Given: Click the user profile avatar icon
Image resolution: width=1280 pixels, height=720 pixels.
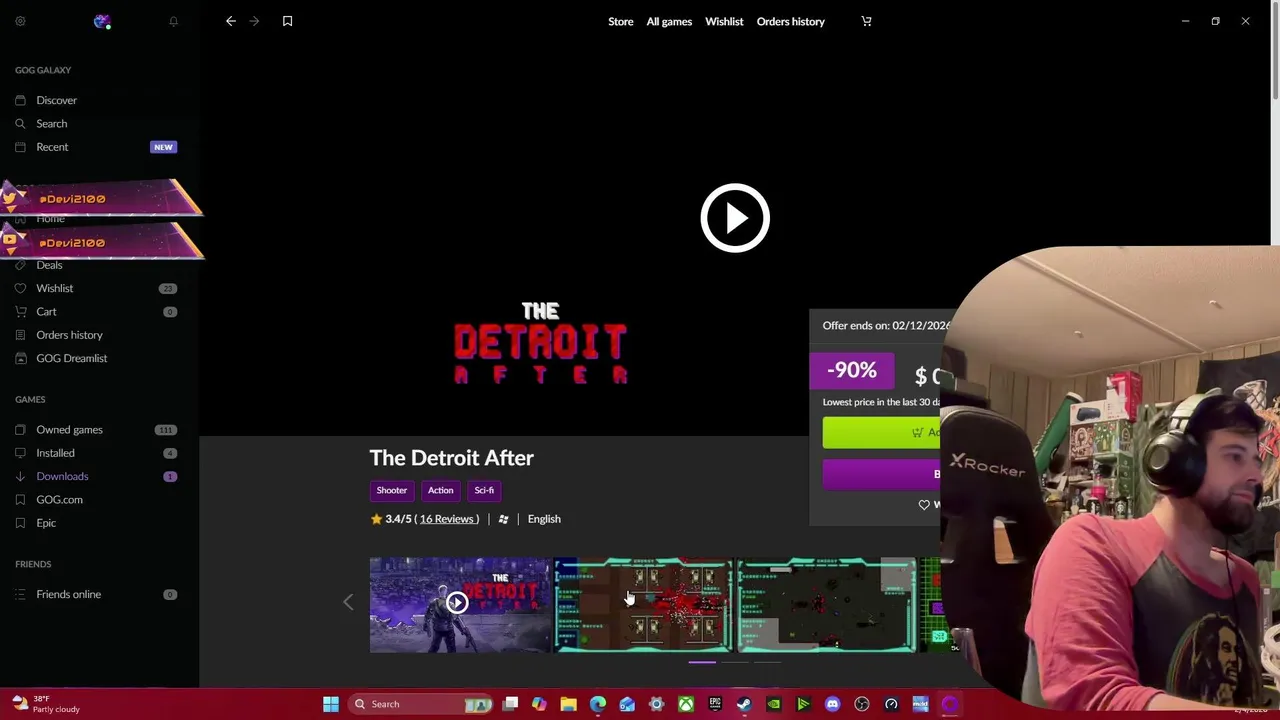Looking at the screenshot, I should [101, 21].
